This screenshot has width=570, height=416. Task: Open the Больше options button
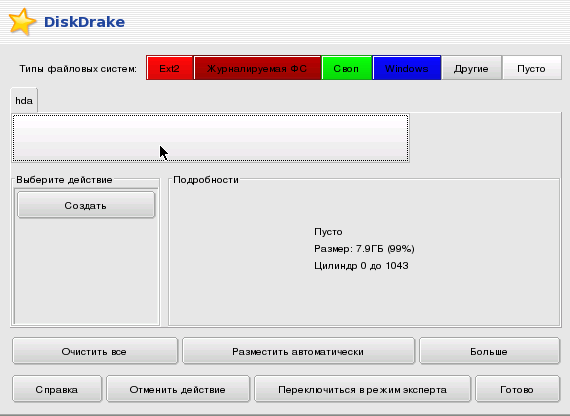[489, 351]
